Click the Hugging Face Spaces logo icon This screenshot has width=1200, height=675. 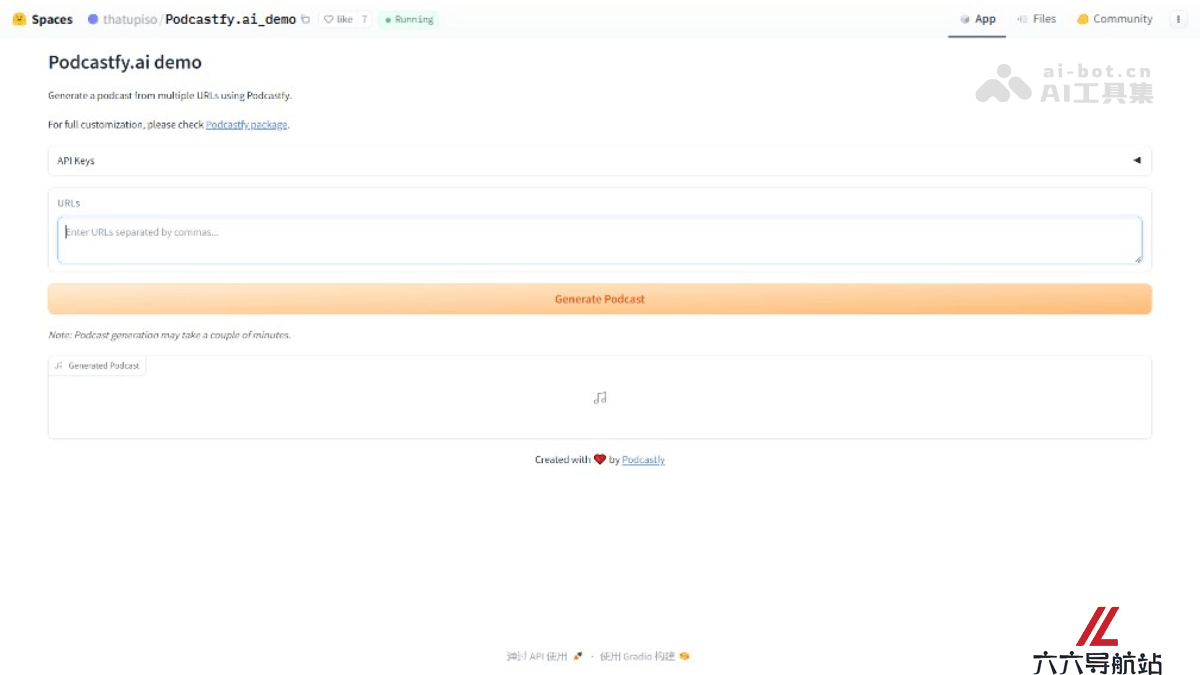[19, 19]
